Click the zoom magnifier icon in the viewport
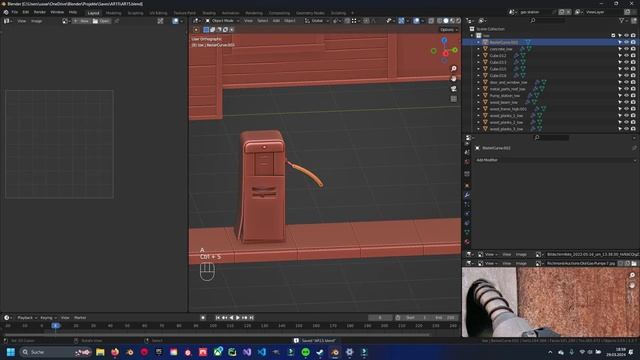640x360 pixels. pyautogui.click(x=453, y=69)
